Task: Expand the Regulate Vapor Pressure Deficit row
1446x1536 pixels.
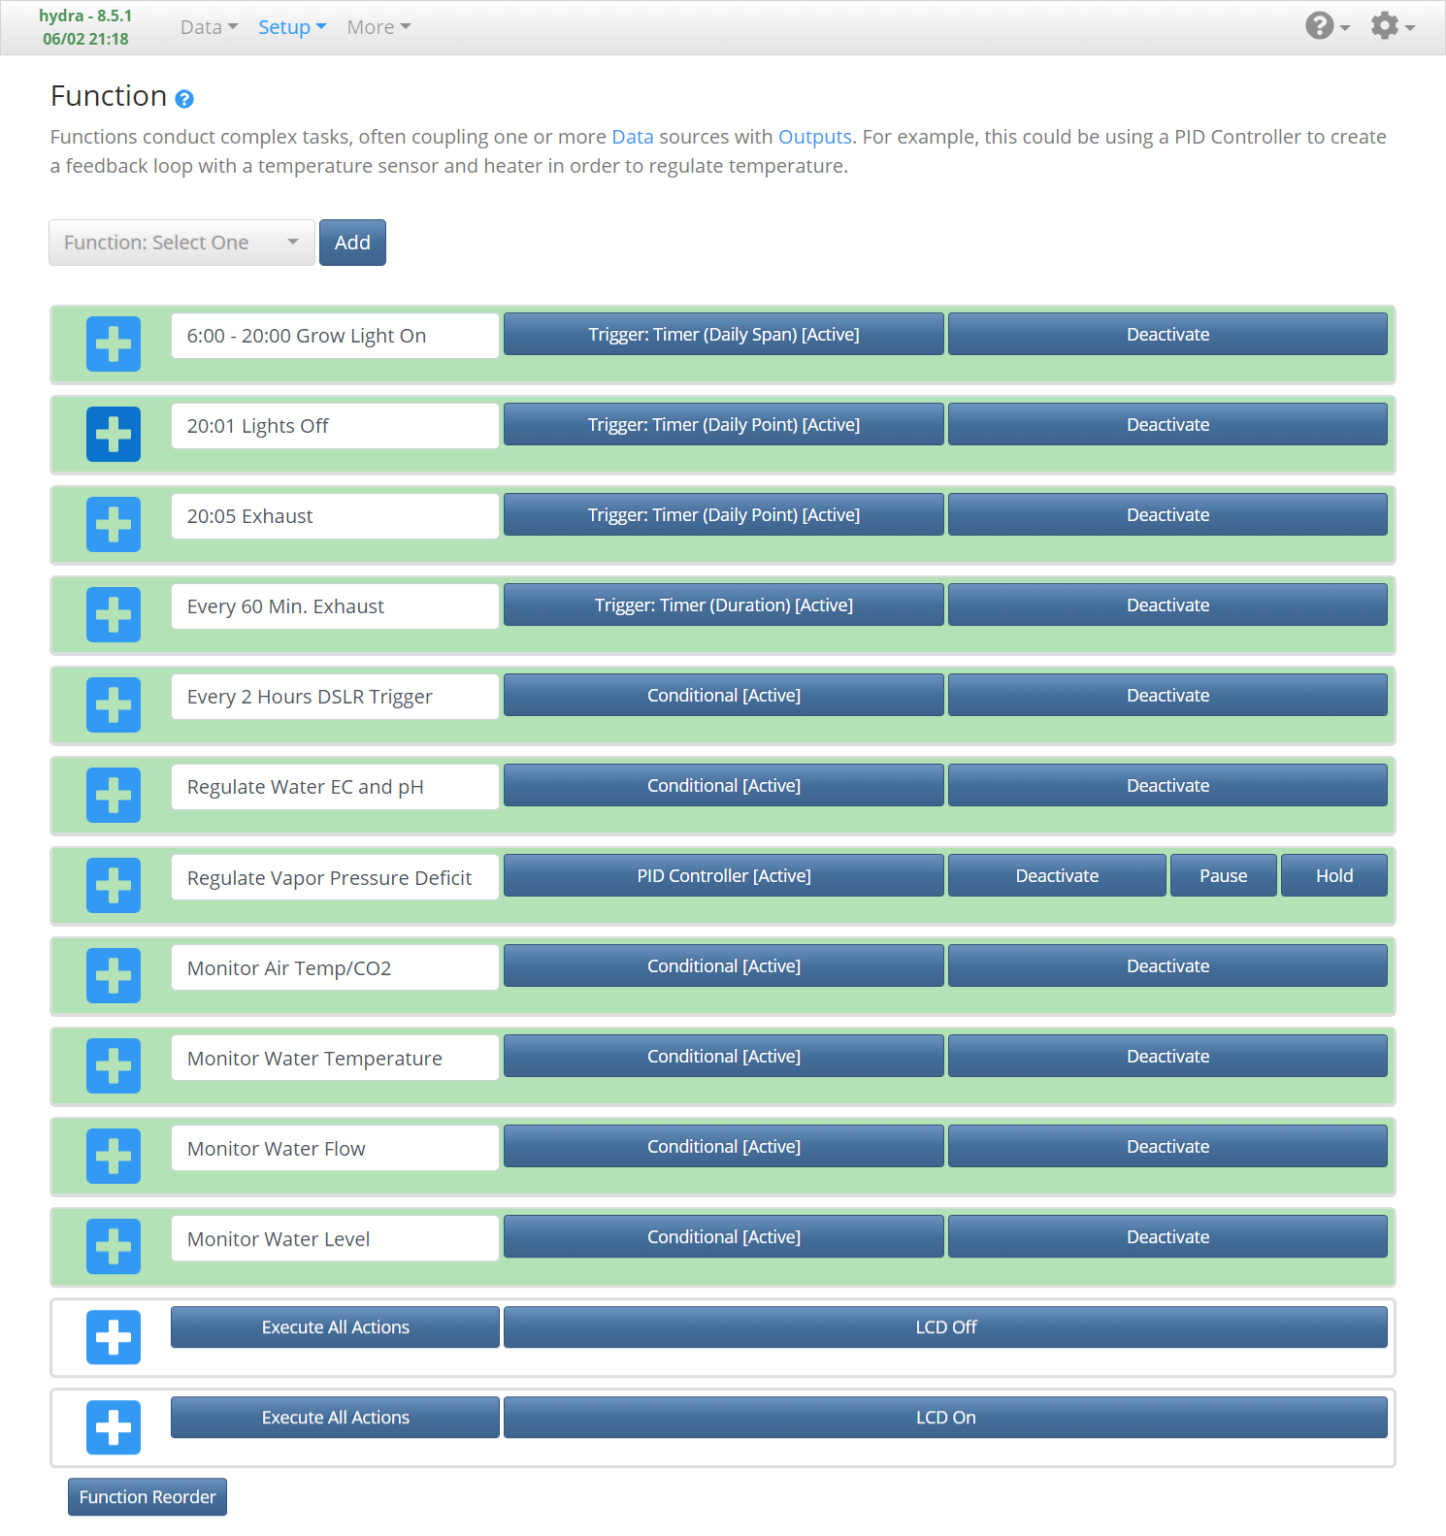Action: (x=113, y=885)
